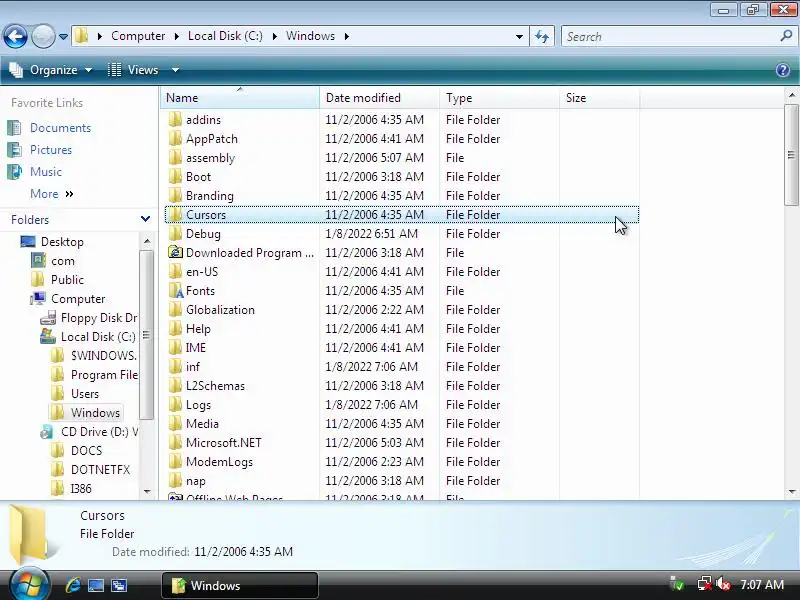Select Desktop in the folder tree

[62, 242]
